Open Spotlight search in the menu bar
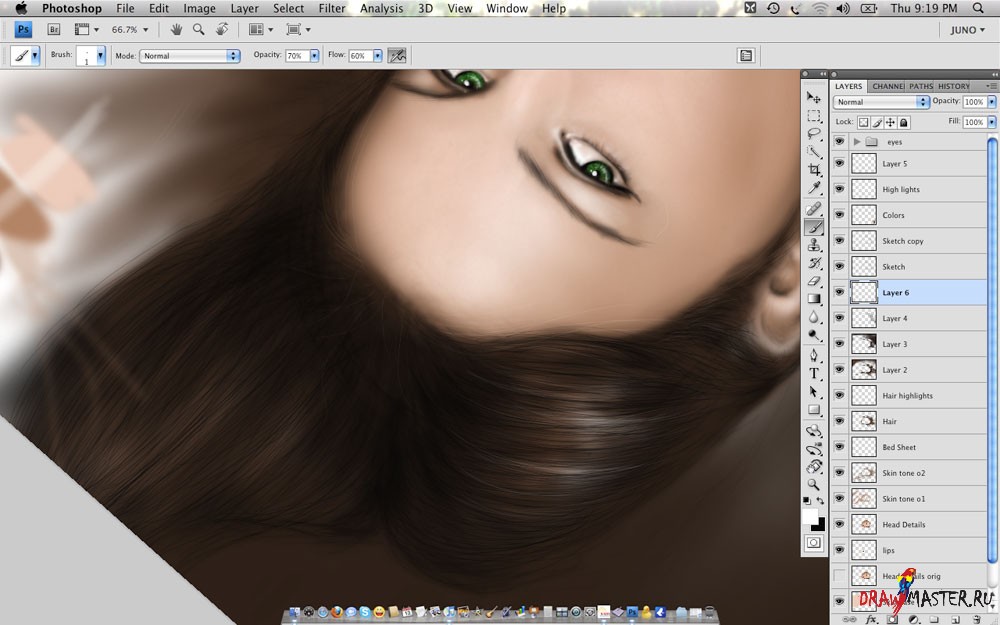The image size is (1000, 625). coord(978,8)
